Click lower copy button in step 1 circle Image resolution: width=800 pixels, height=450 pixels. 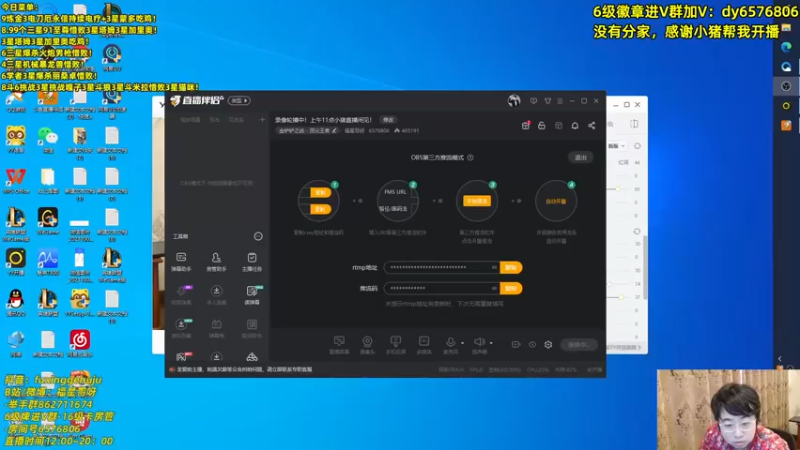[320, 209]
